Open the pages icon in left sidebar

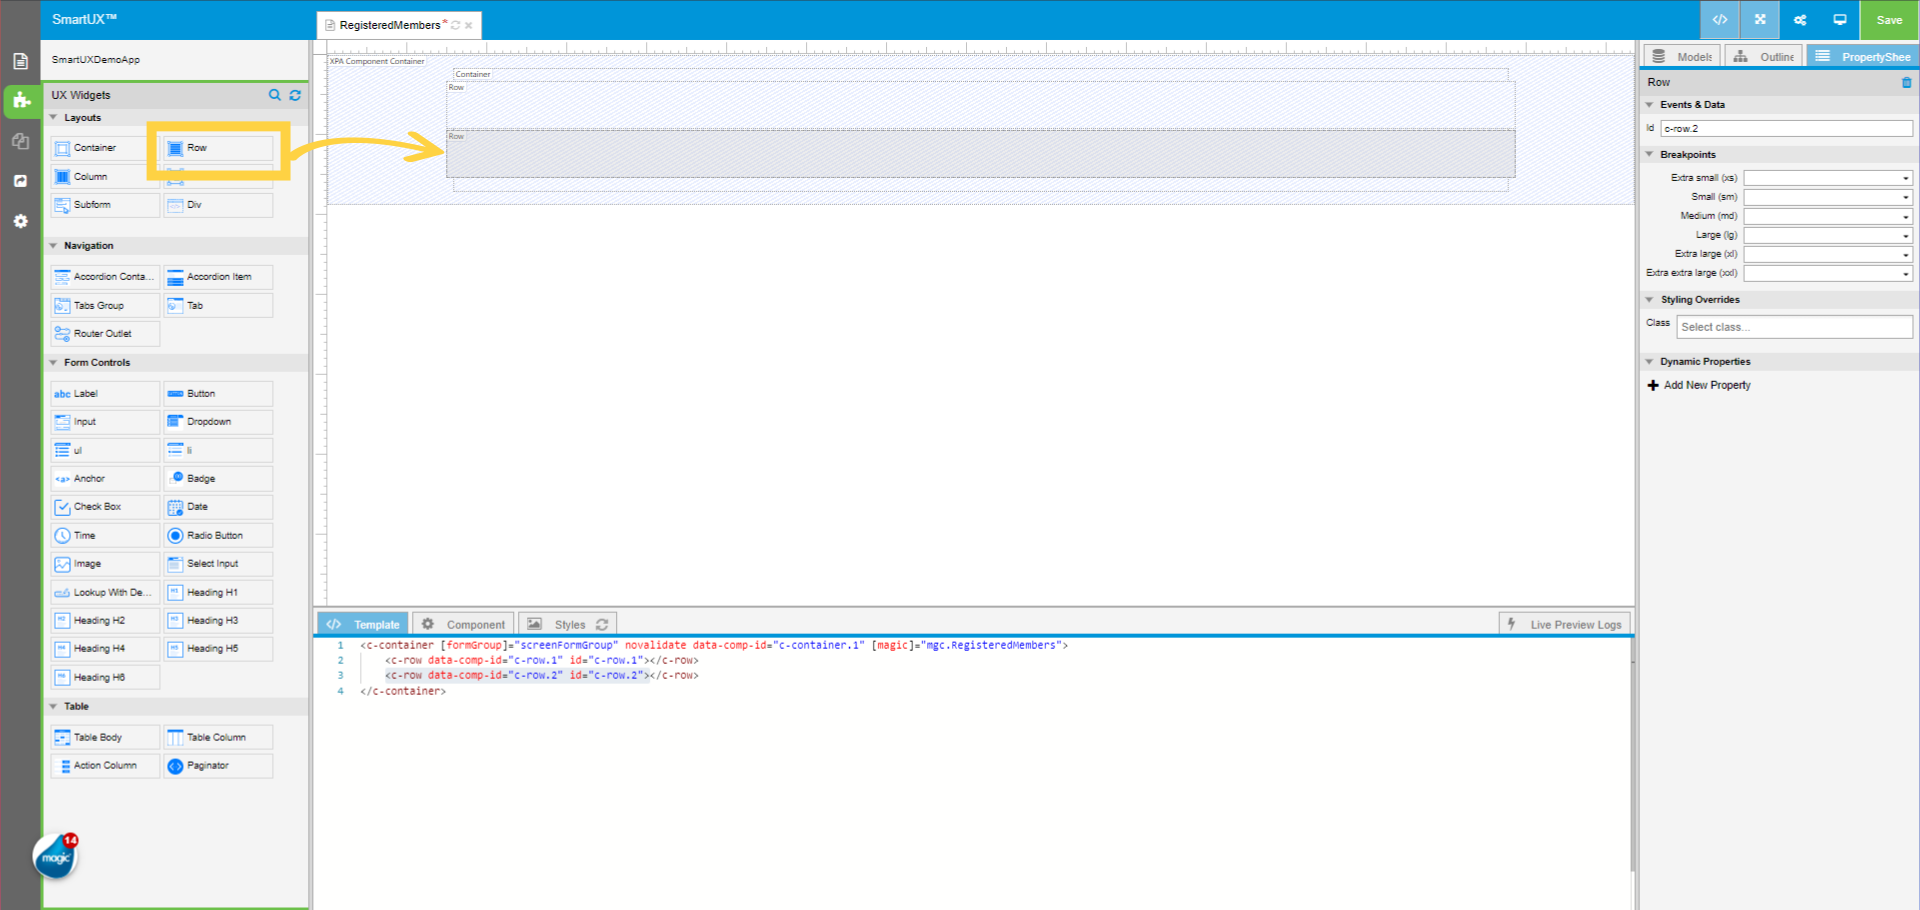(x=20, y=61)
